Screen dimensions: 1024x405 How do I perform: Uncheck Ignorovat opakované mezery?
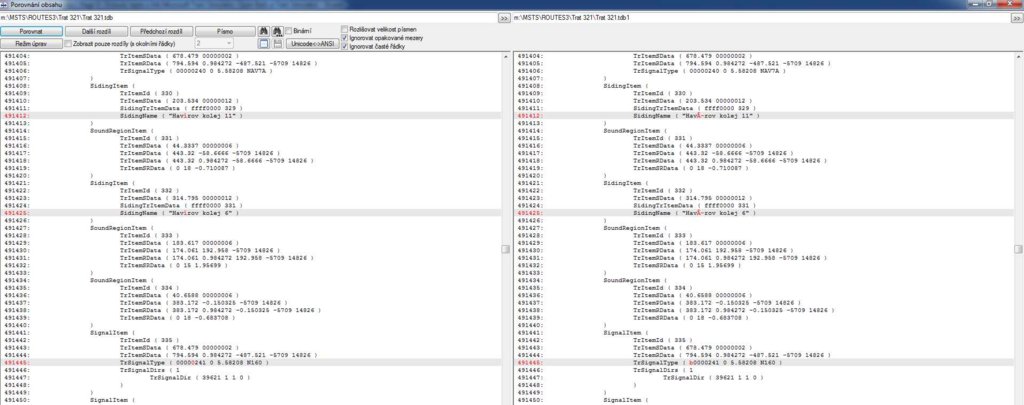[x=345, y=39]
